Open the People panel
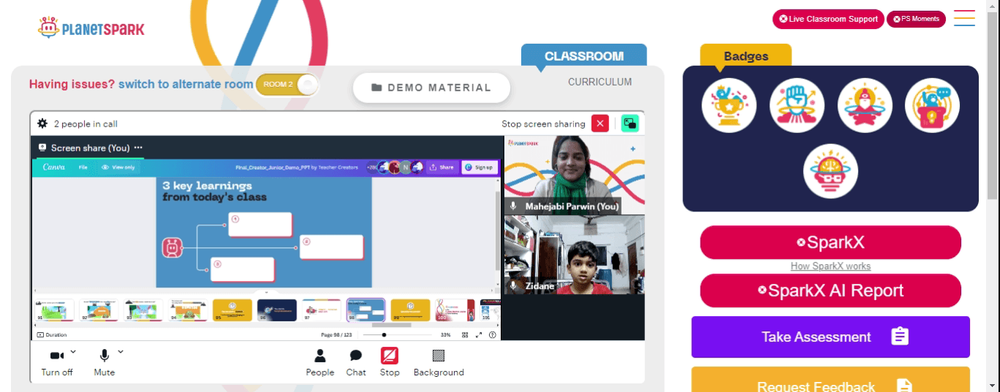This screenshot has height=392, width=1000. [320, 362]
